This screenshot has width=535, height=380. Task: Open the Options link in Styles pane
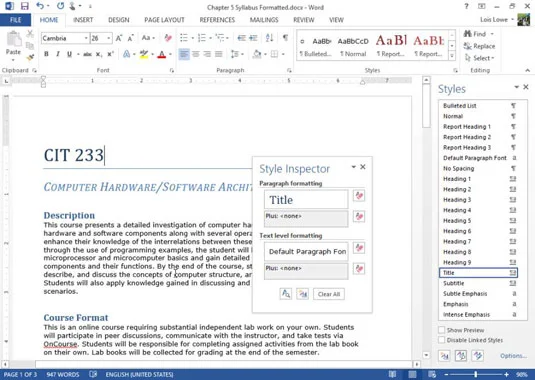click(513, 356)
